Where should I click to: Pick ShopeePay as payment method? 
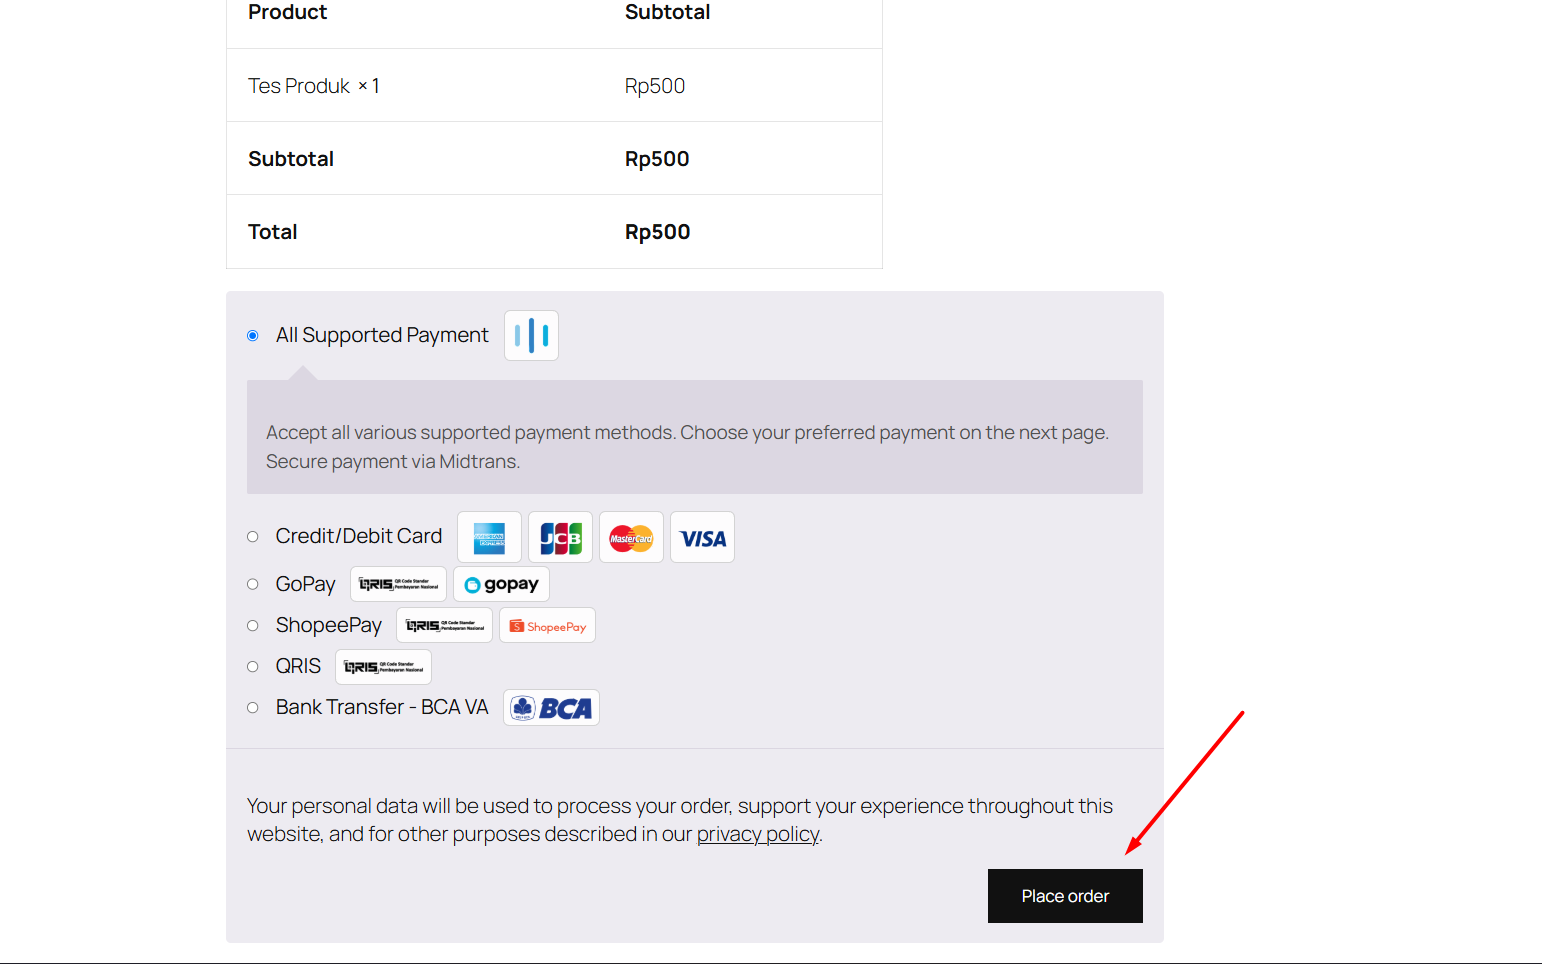(x=253, y=626)
